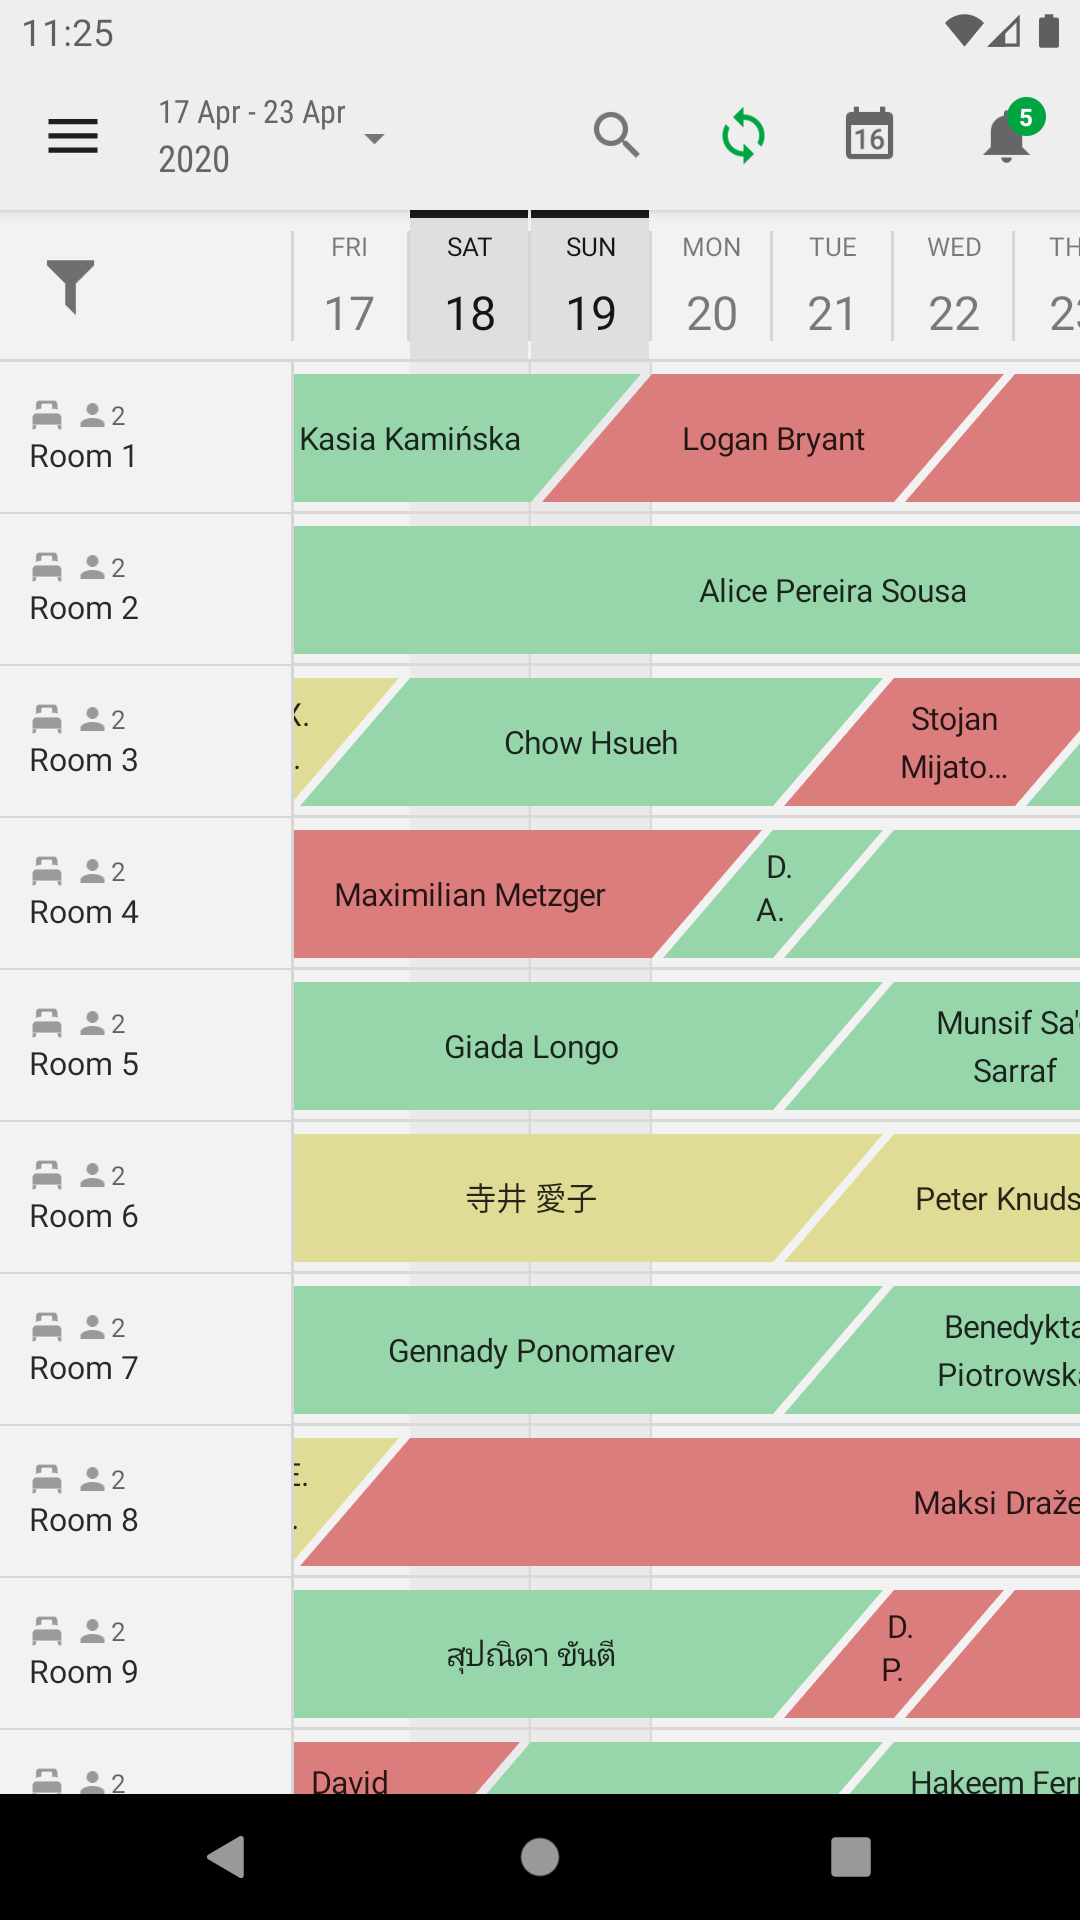The width and height of the screenshot is (1080, 1920).
Task: Jump to today using the calendar icon
Action: [868, 135]
